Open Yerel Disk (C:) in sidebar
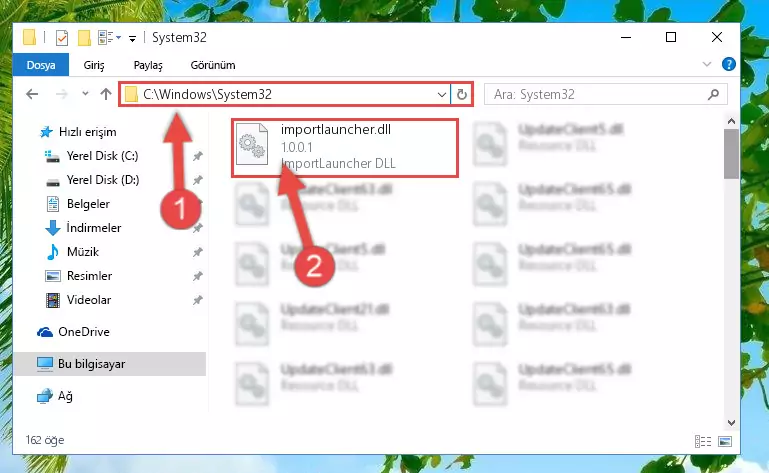Screen dimensions: 769x473 pos(102,156)
